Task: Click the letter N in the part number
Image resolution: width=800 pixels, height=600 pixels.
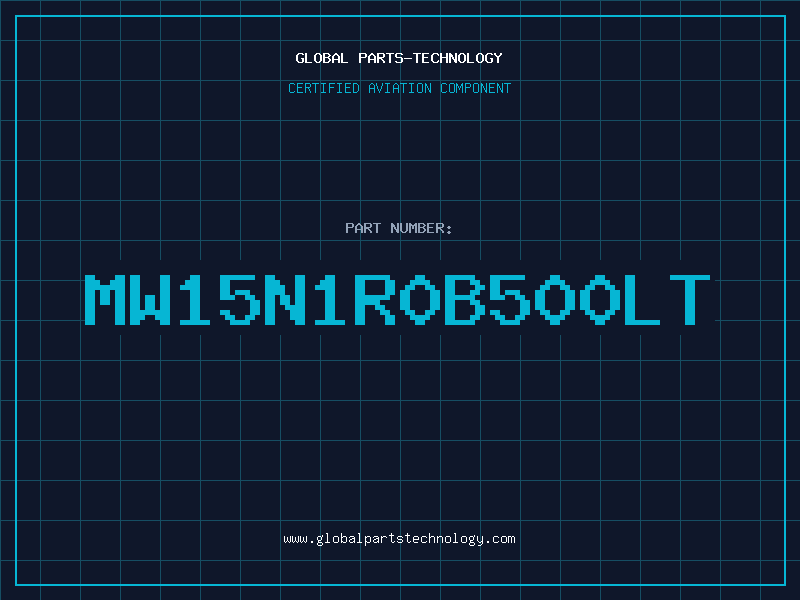Action: [285, 300]
